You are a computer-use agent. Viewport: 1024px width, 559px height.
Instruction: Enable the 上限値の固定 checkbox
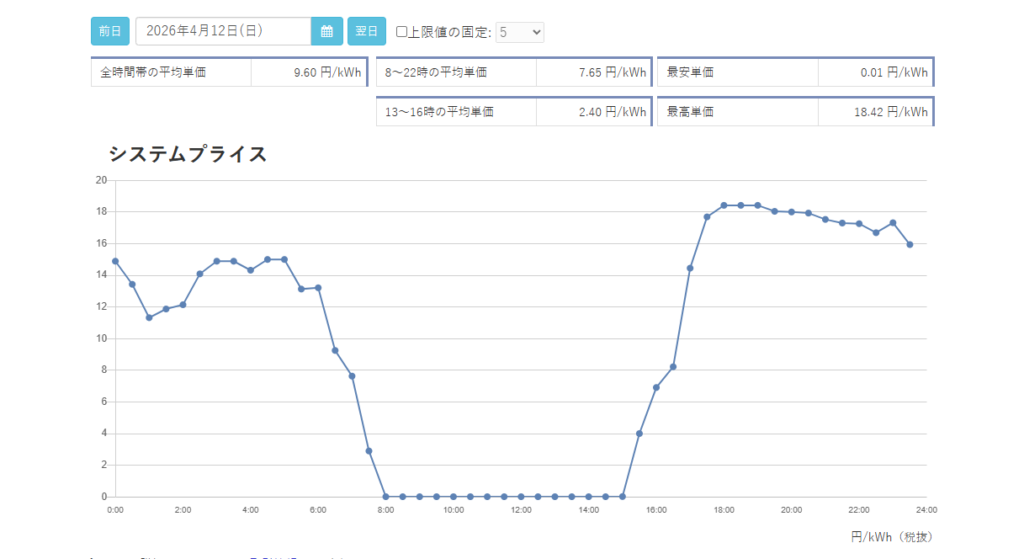click(402, 32)
